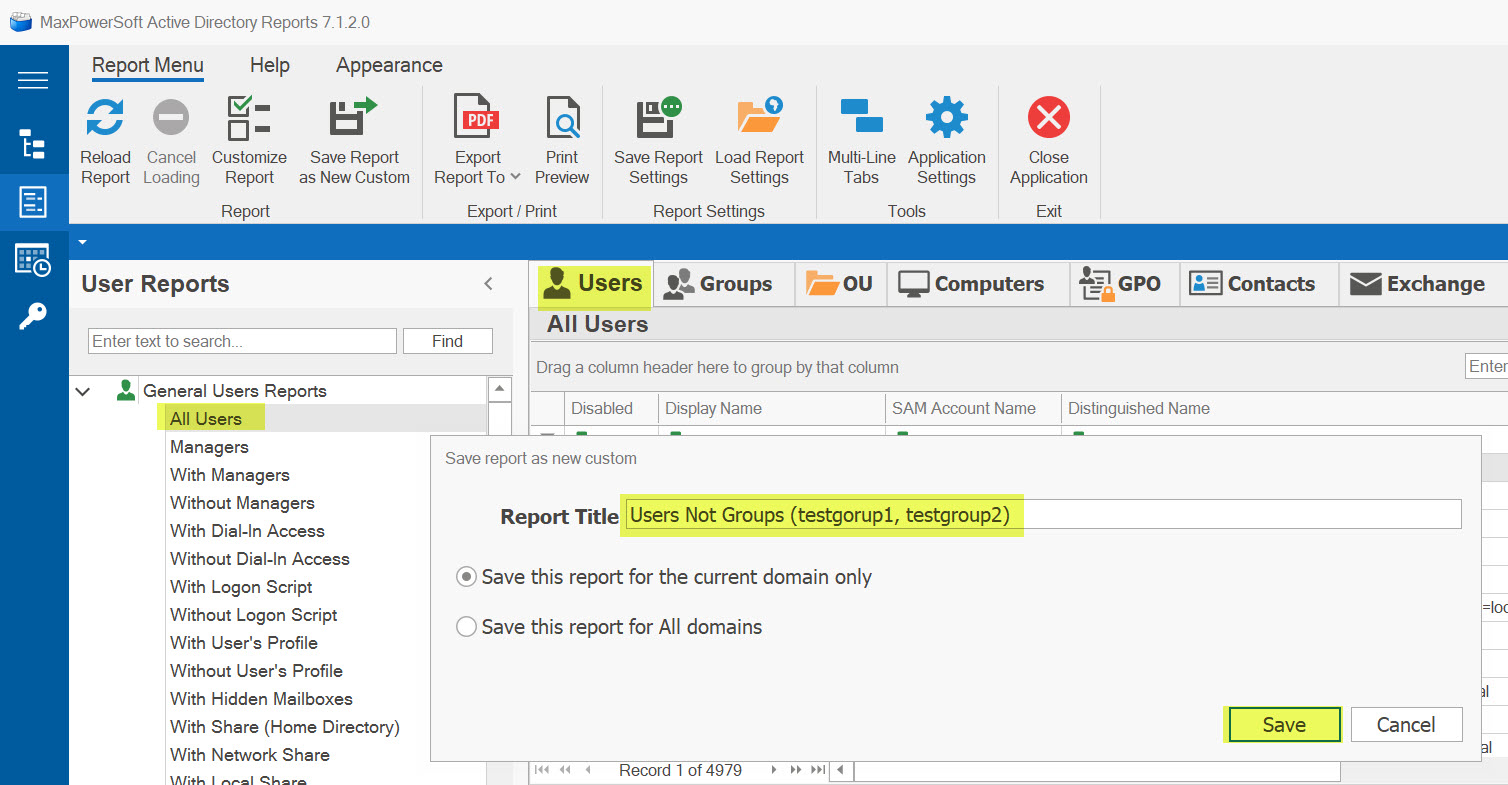Click the key icon in the sidebar

tap(33, 318)
